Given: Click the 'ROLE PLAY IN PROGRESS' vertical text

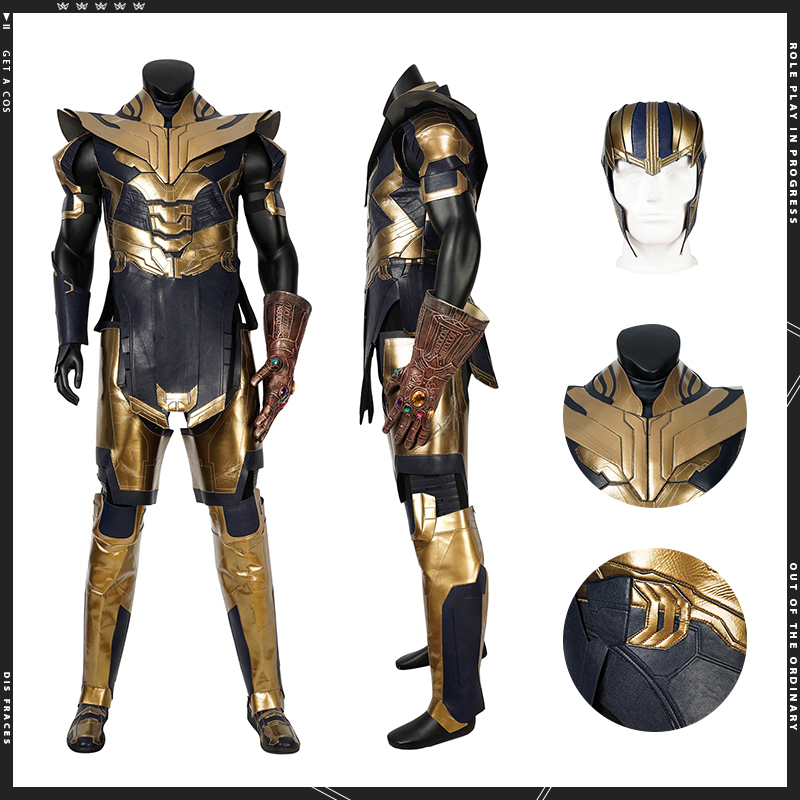Looking at the screenshot, I should click(793, 133).
